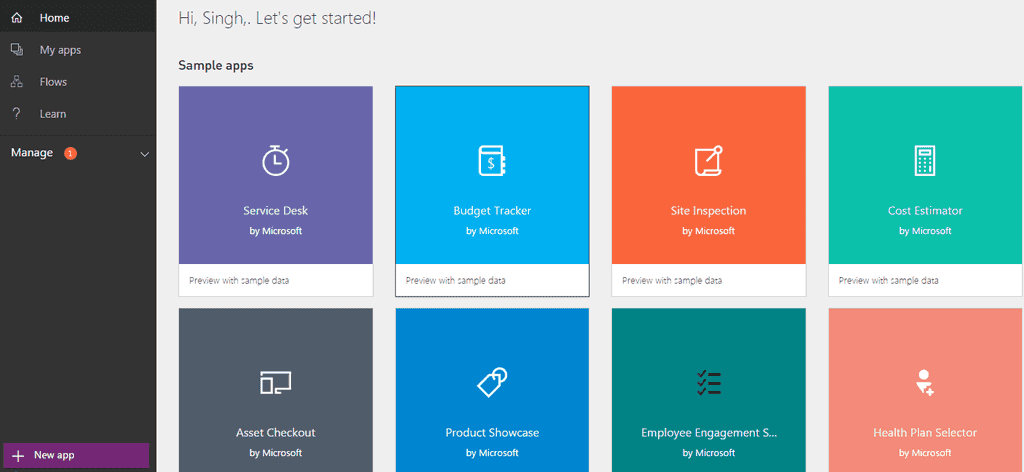Click the checklist icon on Employee Engagement

point(708,382)
